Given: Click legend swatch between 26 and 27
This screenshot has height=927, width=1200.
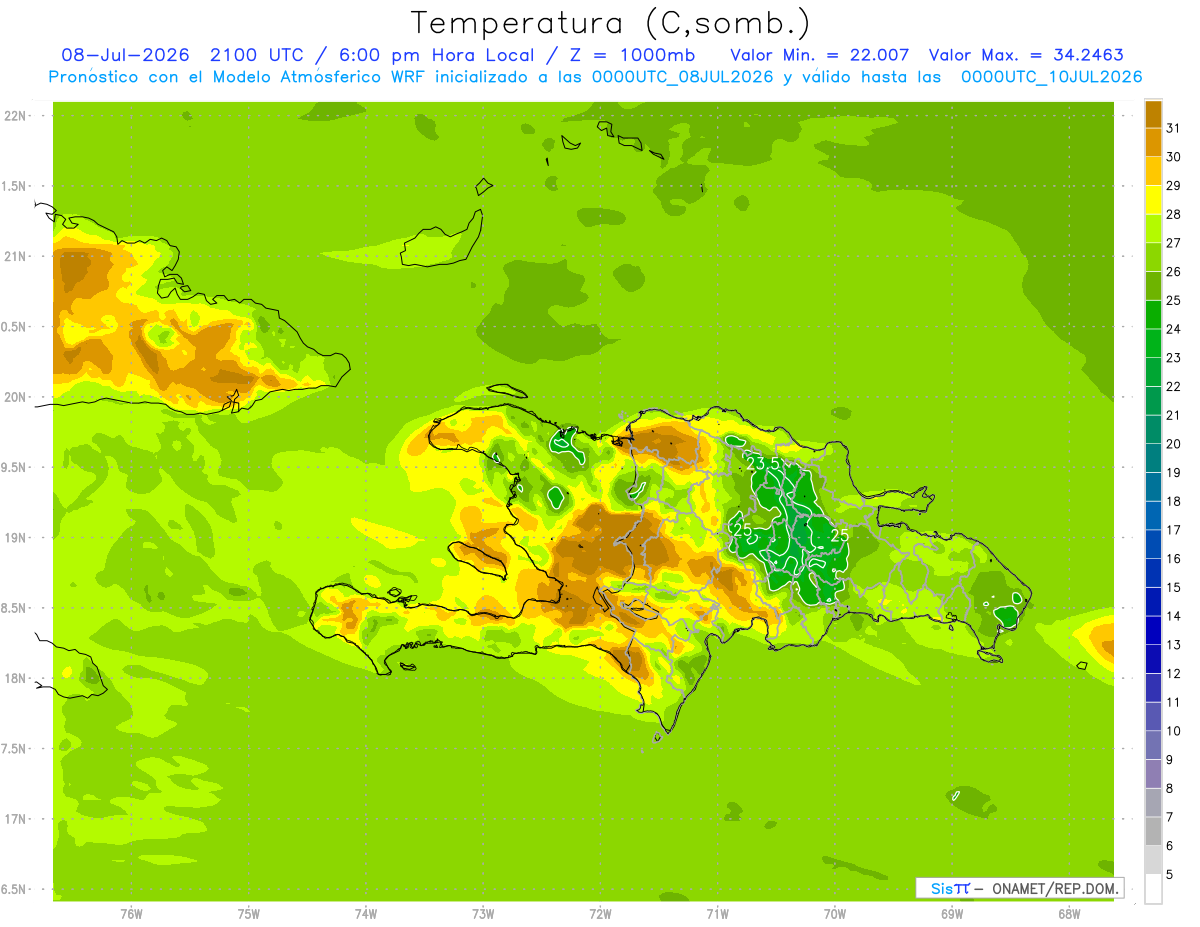Looking at the screenshot, I should pos(1153,257).
